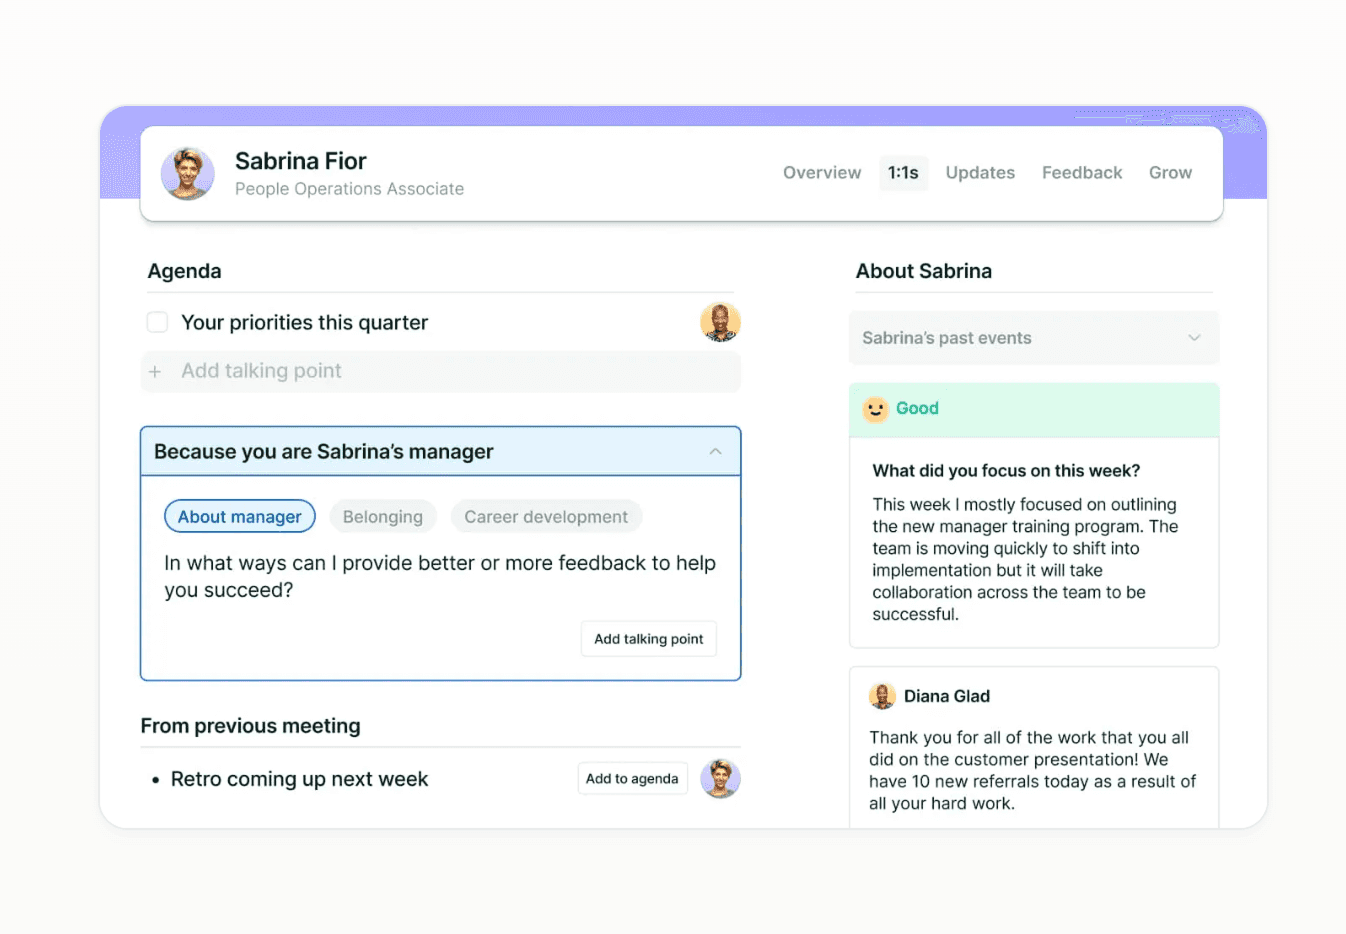This screenshot has width=1346, height=934.
Task: Click the plus icon in Add talking point
Action: (x=155, y=372)
